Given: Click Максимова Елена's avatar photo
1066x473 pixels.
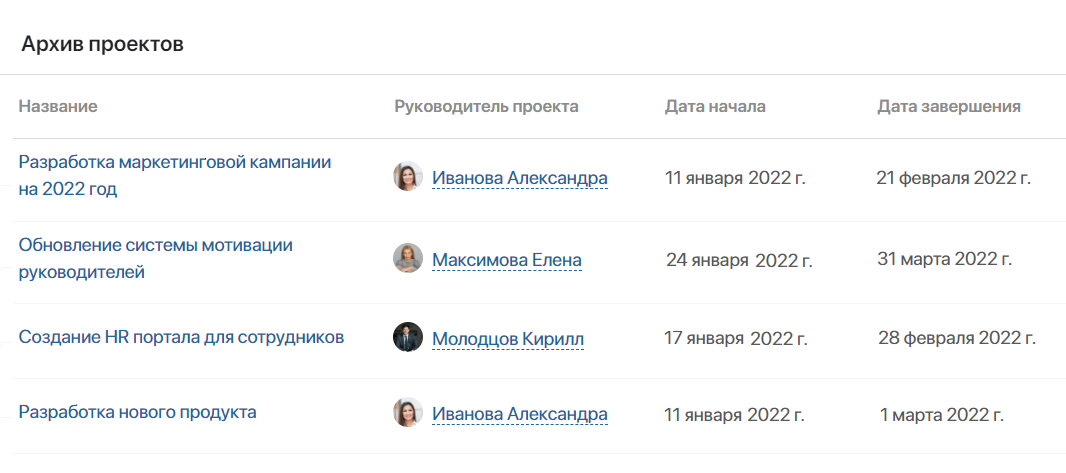Looking at the screenshot, I should (x=408, y=258).
